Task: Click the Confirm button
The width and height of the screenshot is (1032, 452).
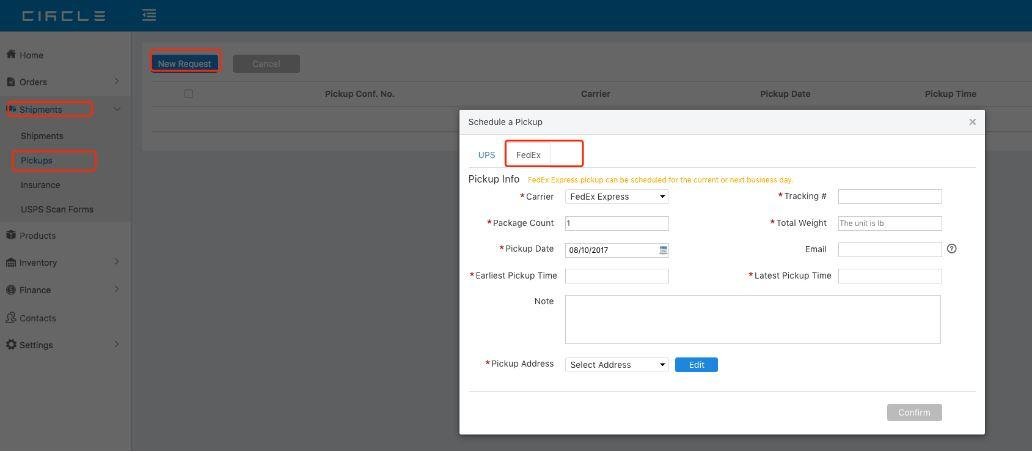Action: 914,413
